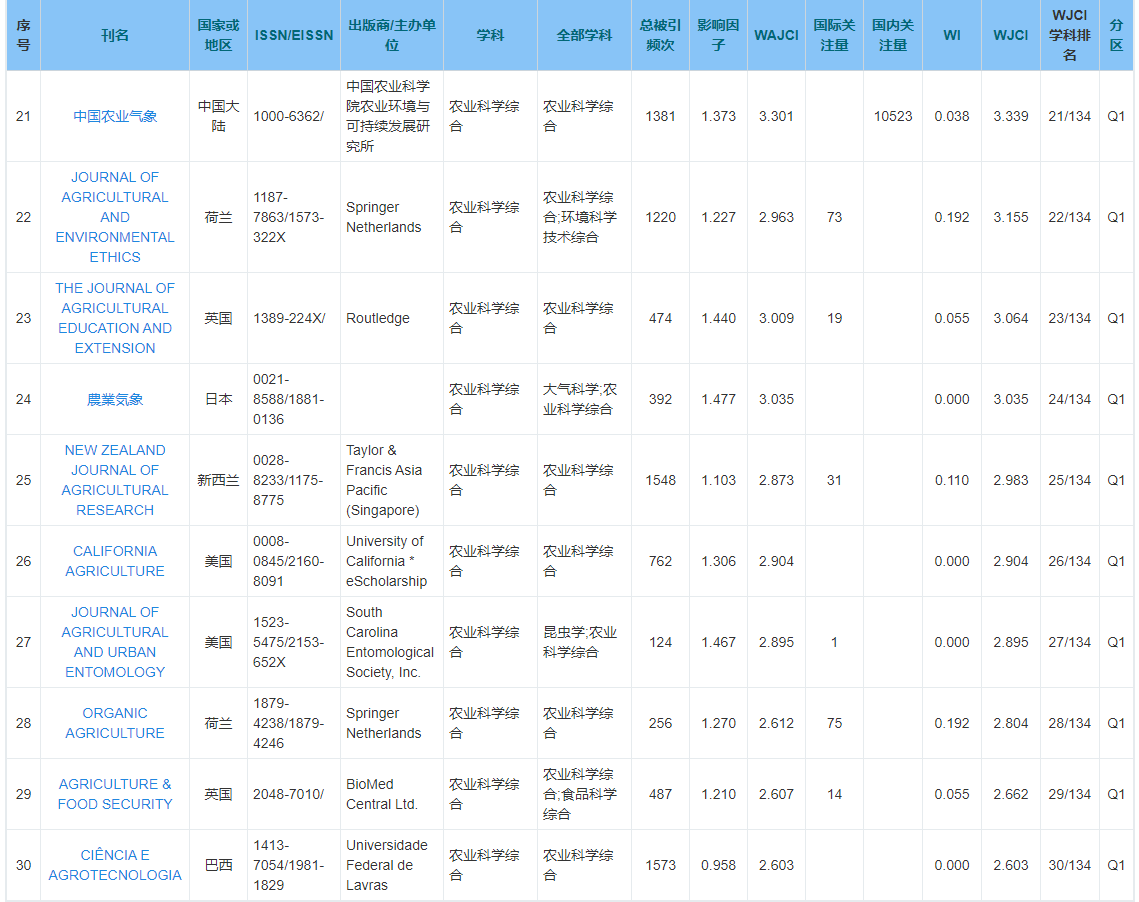The image size is (1139, 902).
Task: Open the ORGANIC AGRICULTURE journal link
Action: tap(115, 723)
